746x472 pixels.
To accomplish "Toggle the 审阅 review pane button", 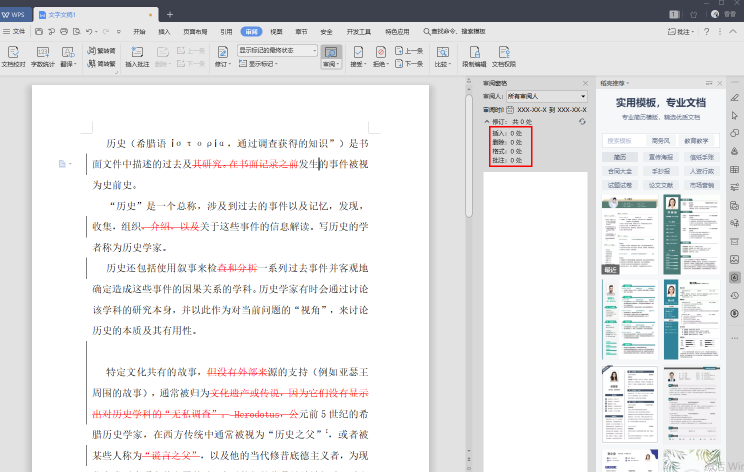I will point(331,54).
